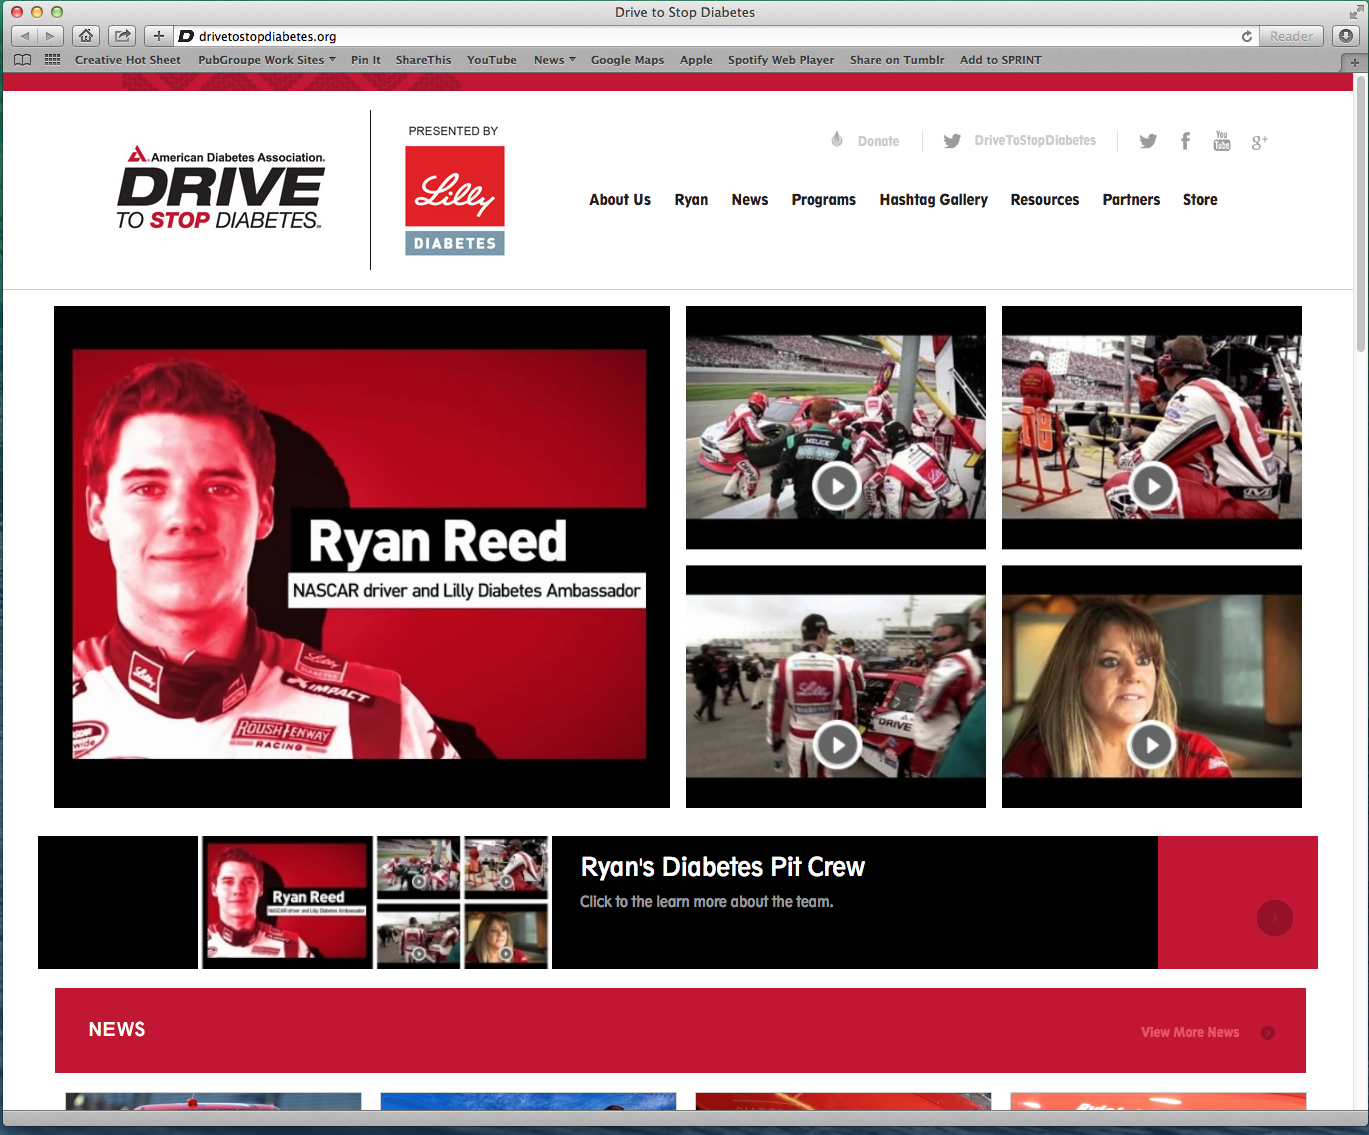Open the DriveToStopDiabetes Twitter link
The height and width of the screenshot is (1135, 1369).
1035,141
